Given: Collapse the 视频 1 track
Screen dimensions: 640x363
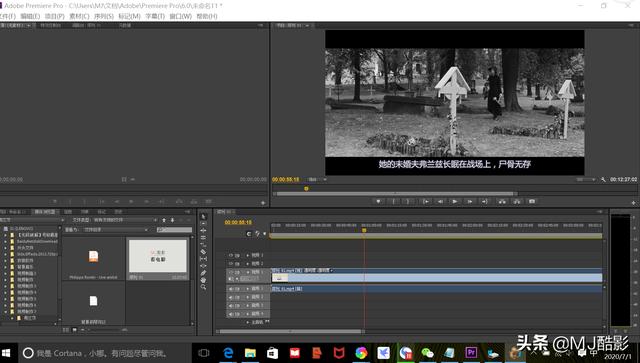Looking at the screenshot, I should [x=247, y=272].
